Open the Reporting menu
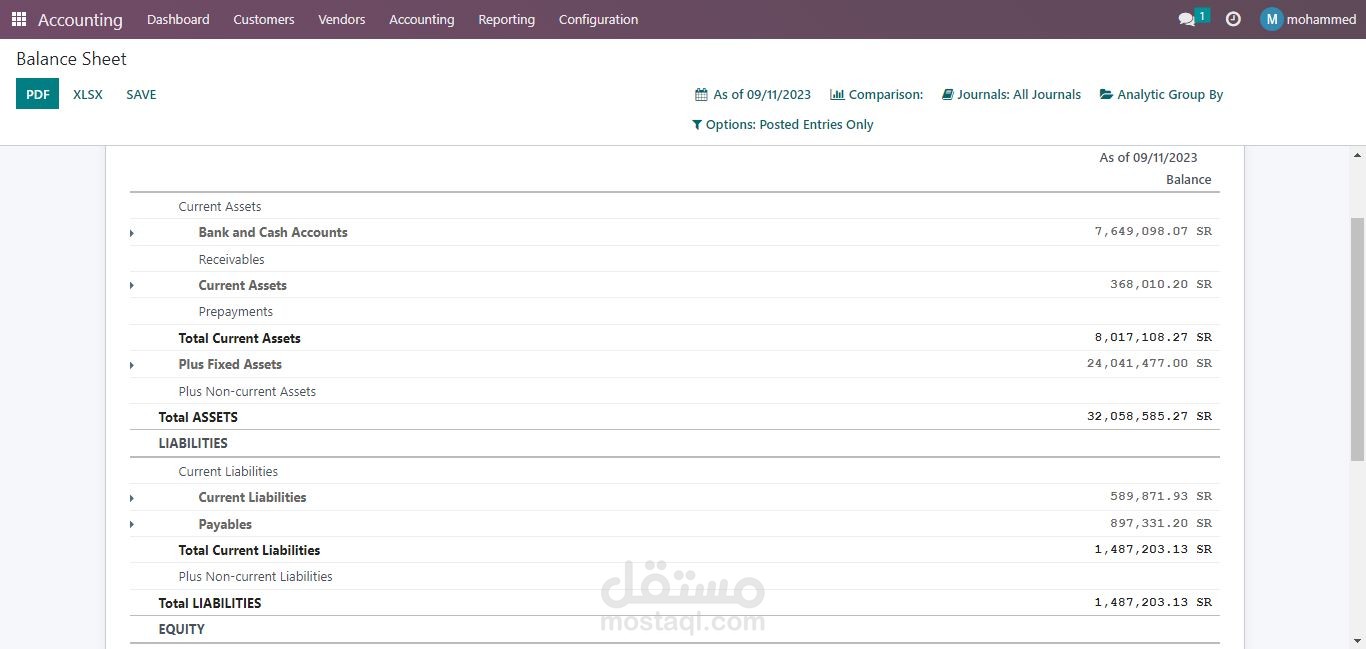1366x649 pixels. [506, 19]
